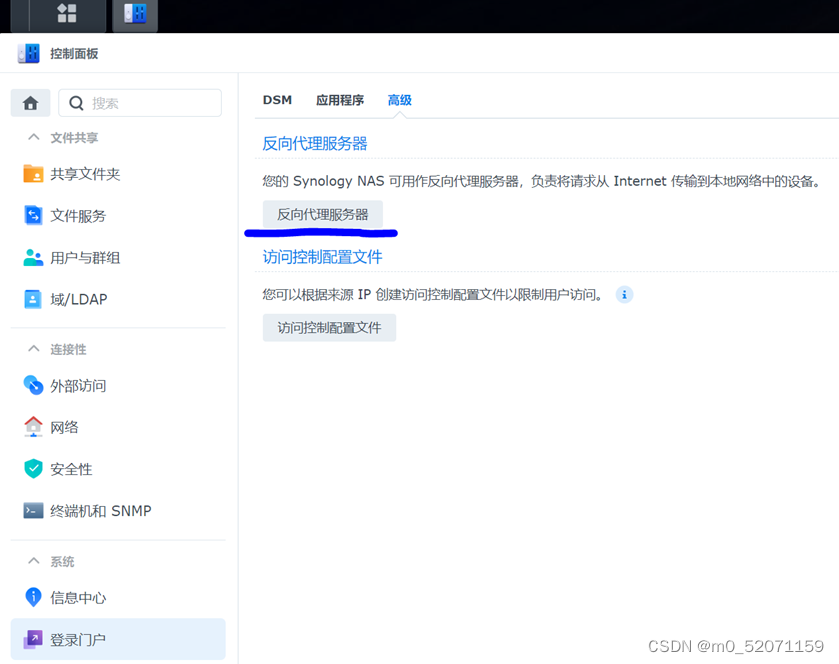The width and height of the screenshot is (839, 664).
Task: Select the 高级 tab
Action: click(x=400, y=100)
